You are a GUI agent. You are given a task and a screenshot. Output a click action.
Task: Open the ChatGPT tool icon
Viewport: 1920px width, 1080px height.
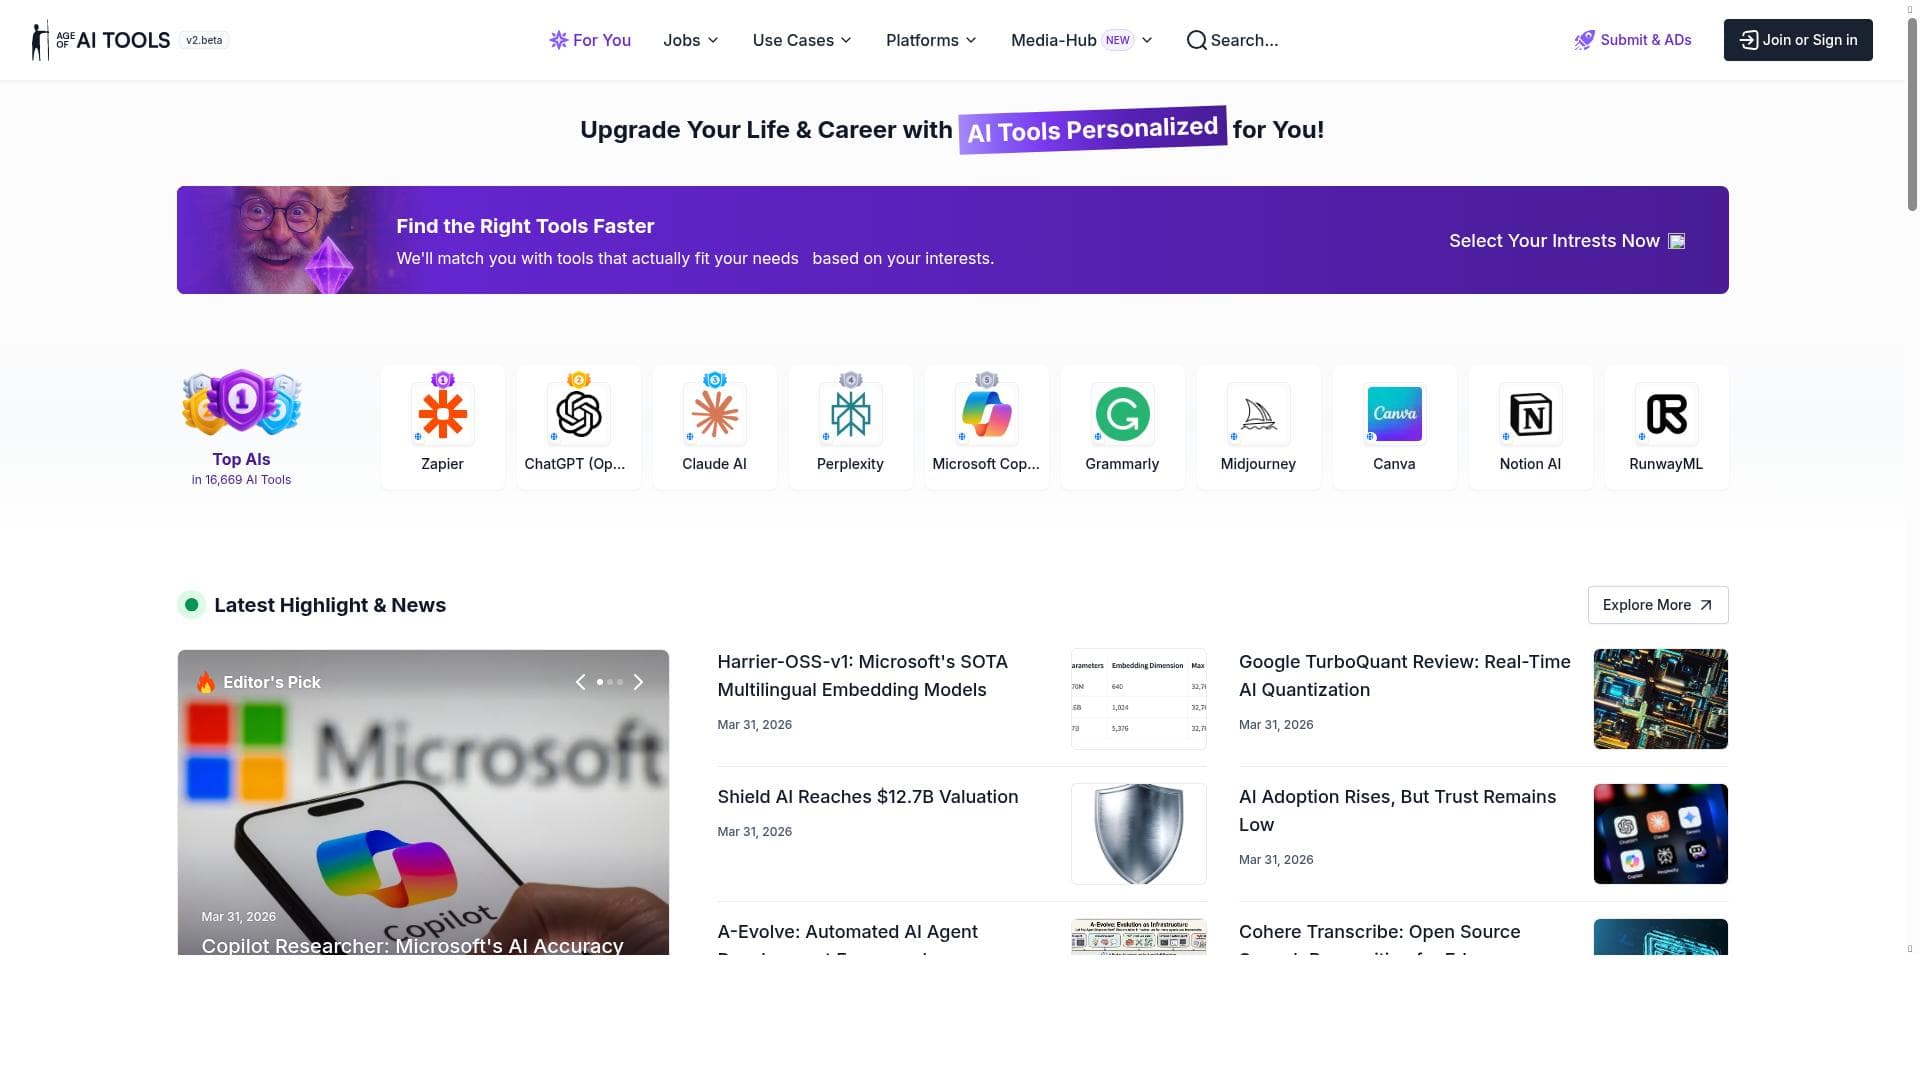pyautogui.click(x=578, y=414)
